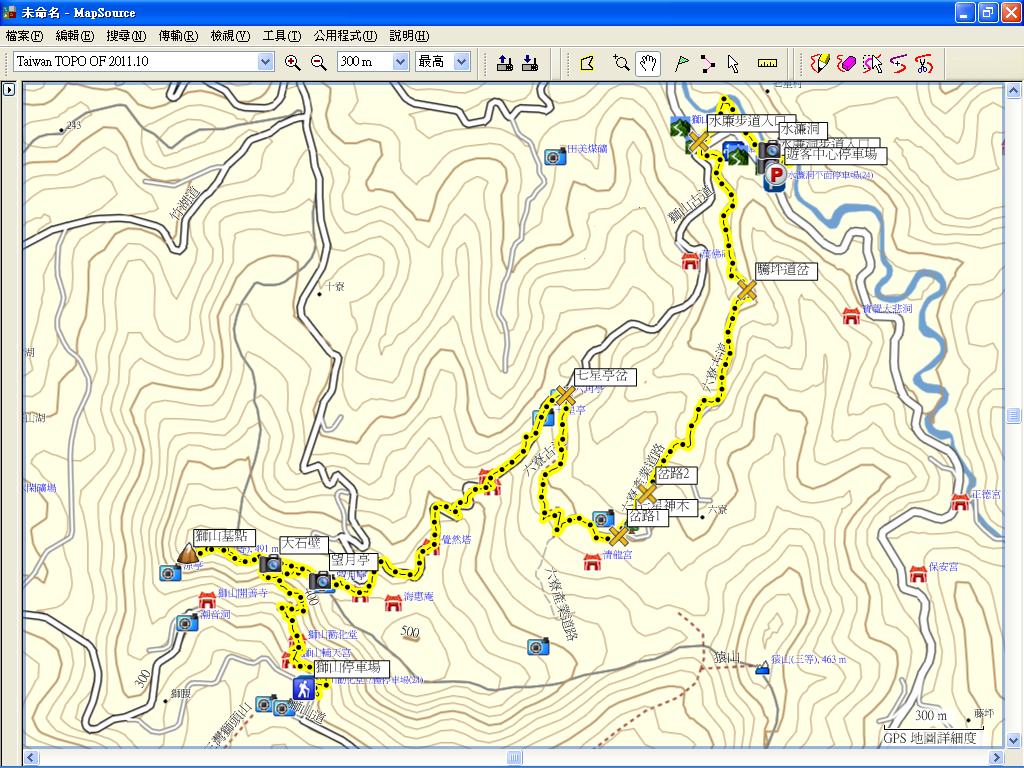
Task: Click the Send to Device icon
Action: [505, 63]
